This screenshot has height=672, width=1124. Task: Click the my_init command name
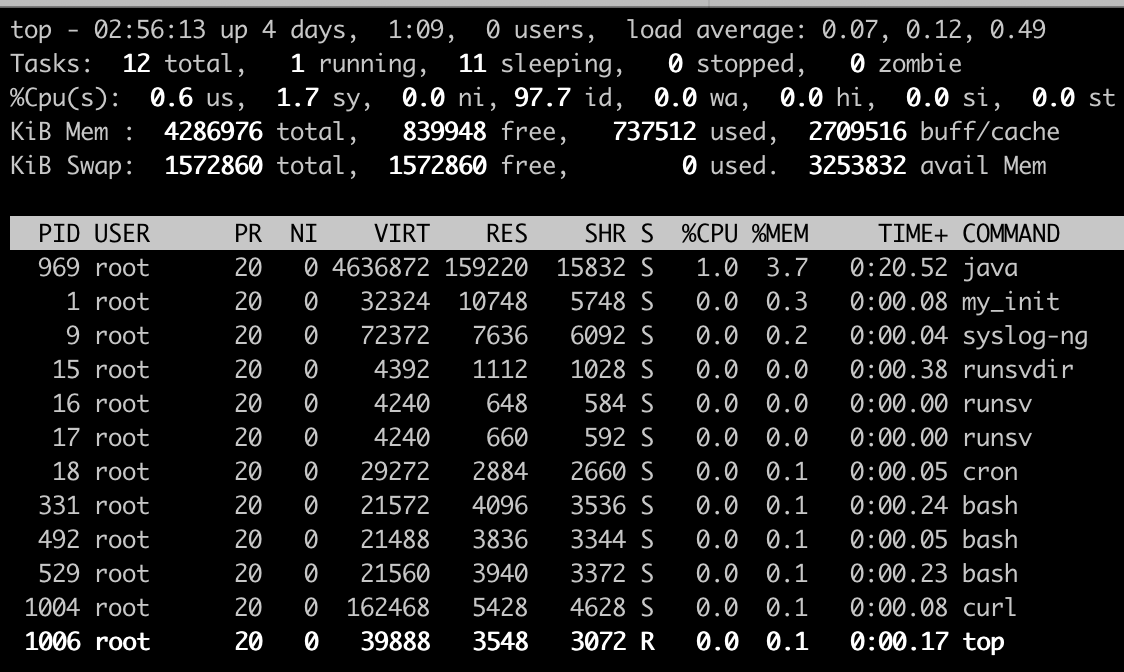pyautogui.click(x=1011, y=302)
